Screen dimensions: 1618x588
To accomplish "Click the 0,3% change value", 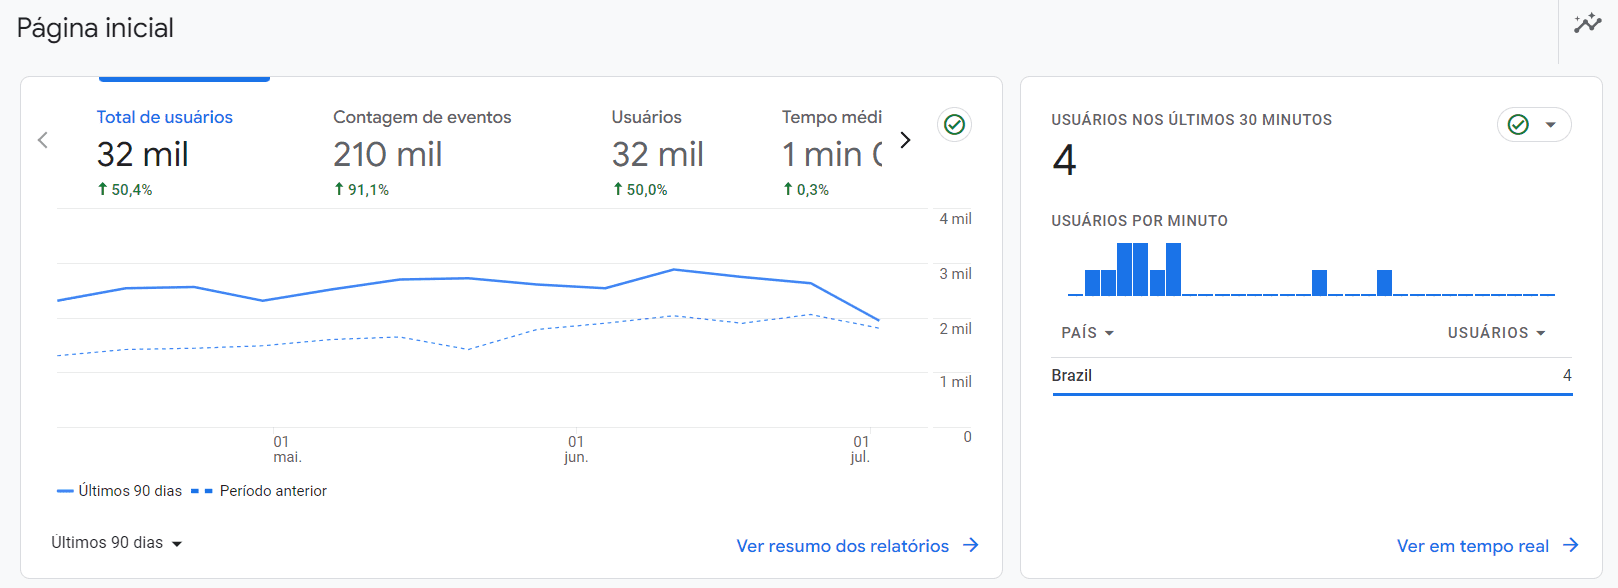I will tap(806, 189).
